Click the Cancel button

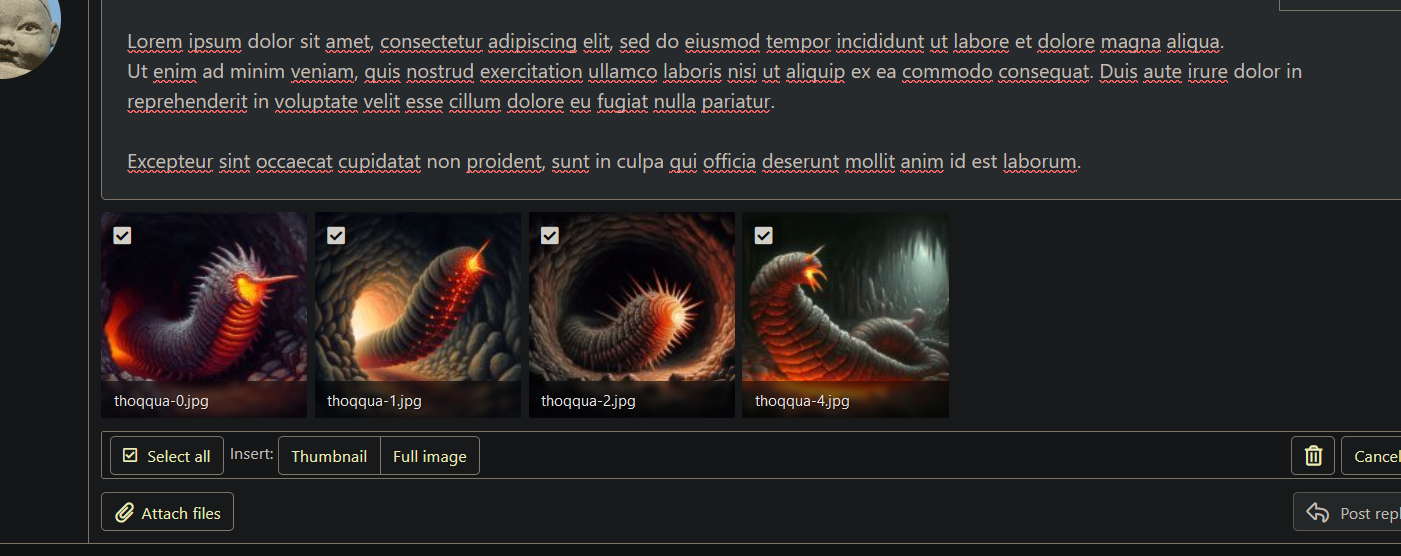[1371, 456]
